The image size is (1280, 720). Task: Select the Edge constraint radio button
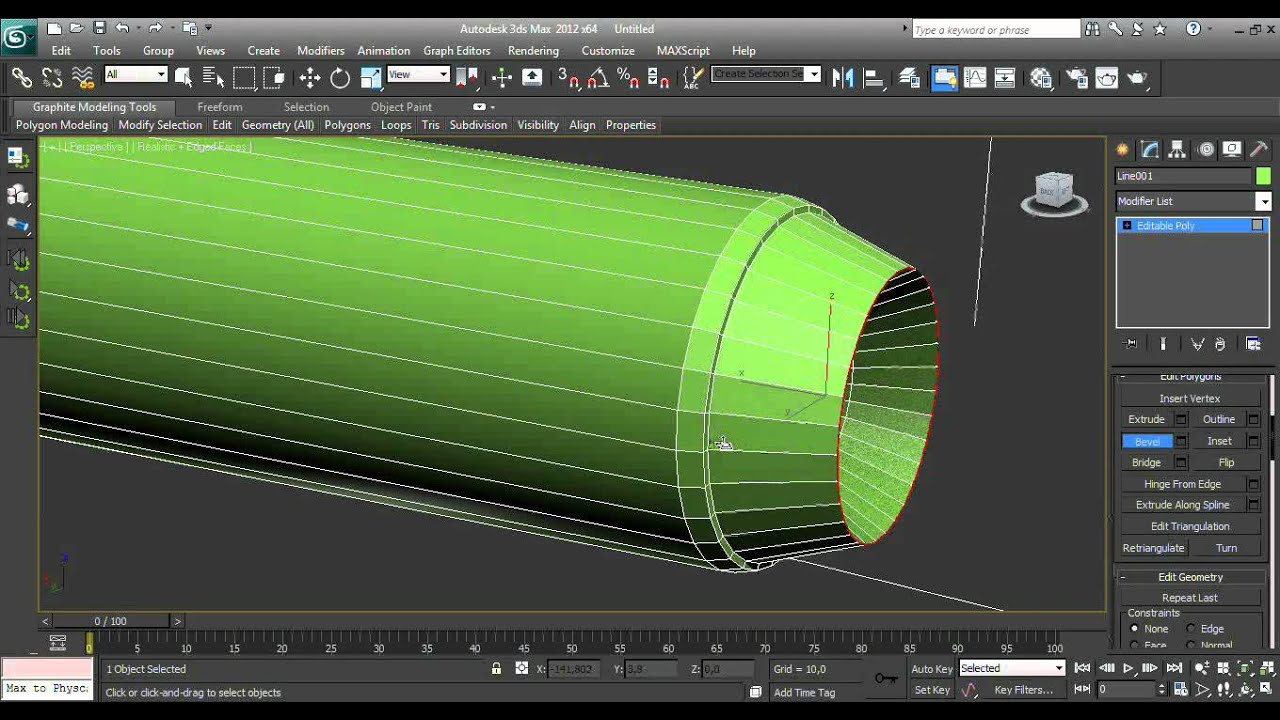point(1190,629)
